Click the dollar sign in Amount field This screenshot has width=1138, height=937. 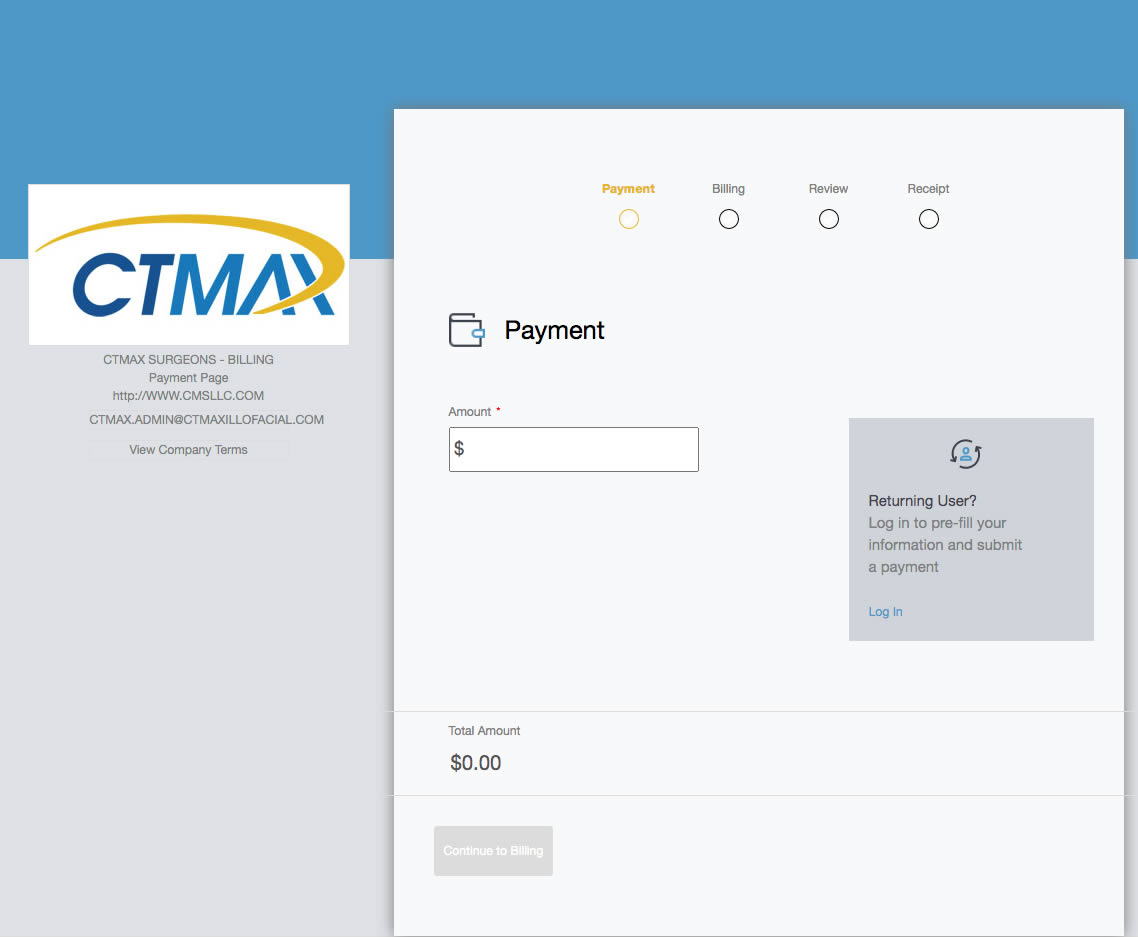pos(458,449)
